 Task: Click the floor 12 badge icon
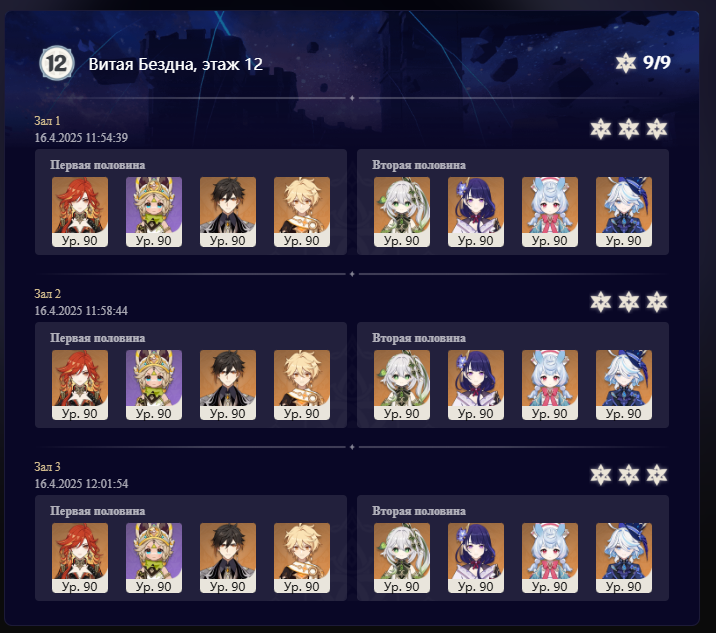coord(57,63)
